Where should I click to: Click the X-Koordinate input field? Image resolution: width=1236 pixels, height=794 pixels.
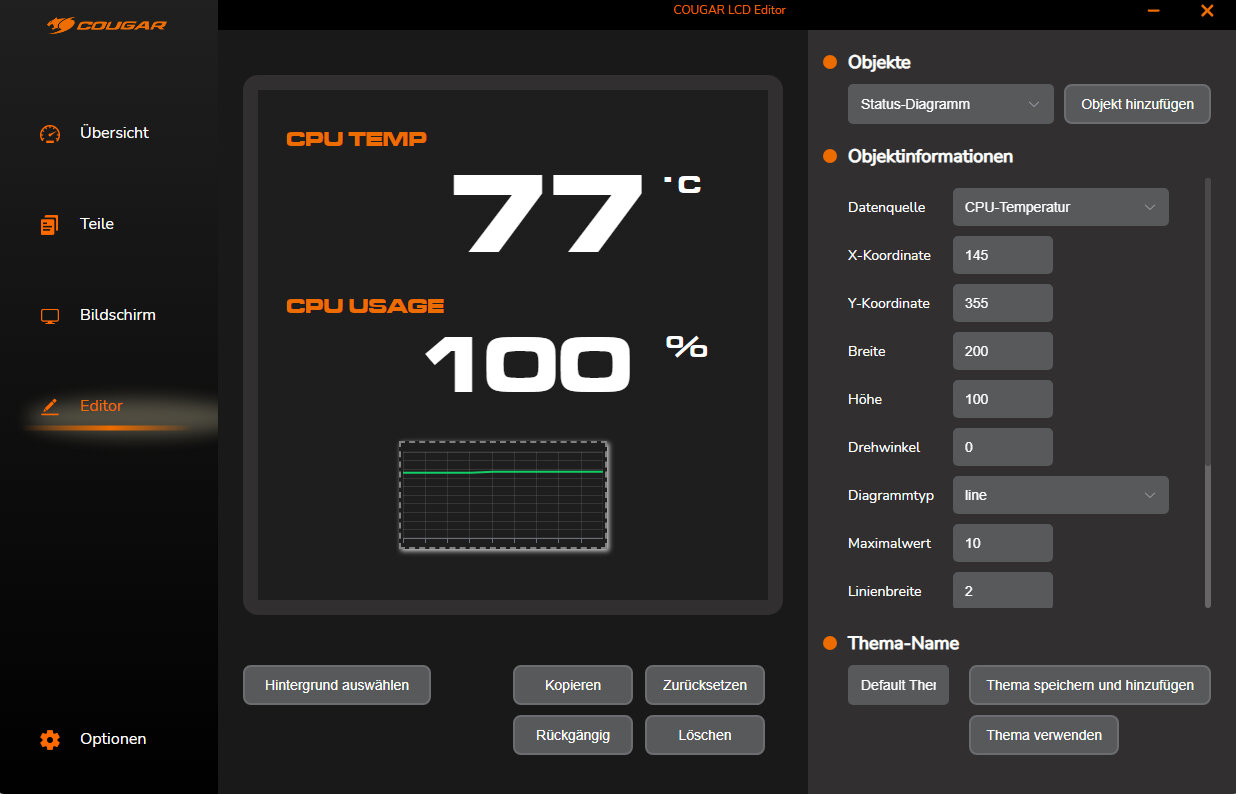click(1002, 255)
